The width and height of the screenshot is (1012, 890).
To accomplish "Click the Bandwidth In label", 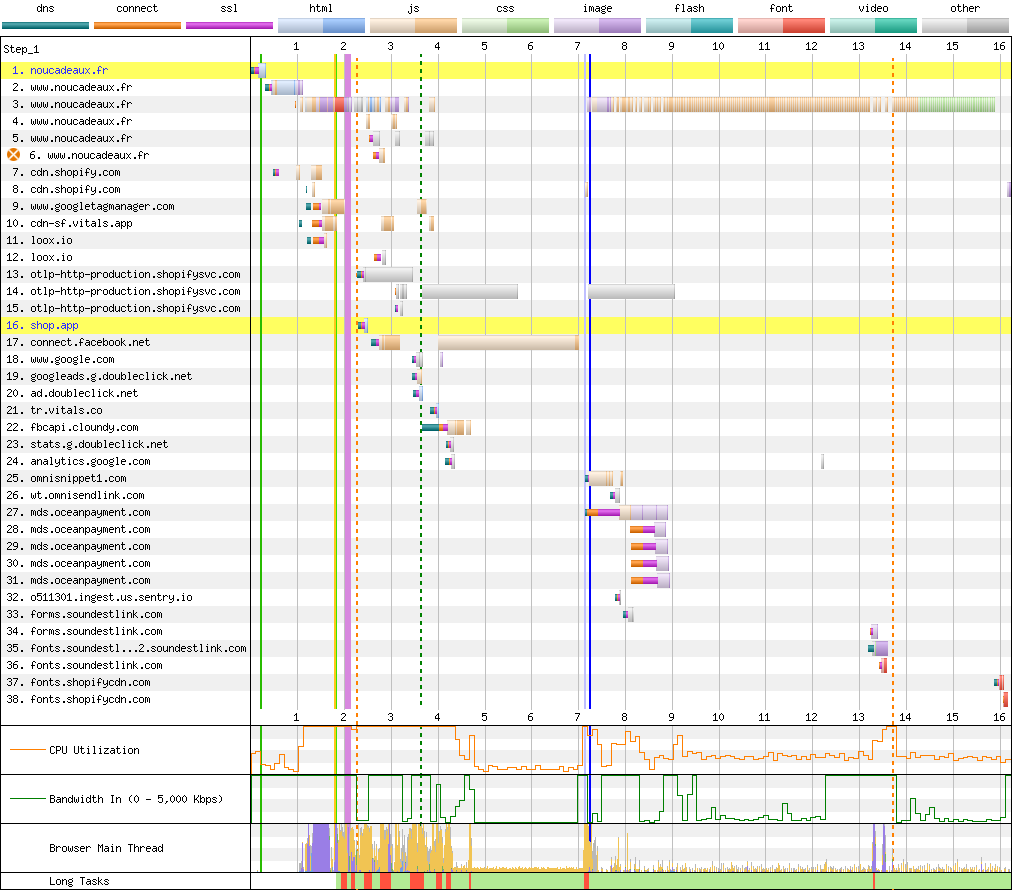I will [x=136, y=799].
